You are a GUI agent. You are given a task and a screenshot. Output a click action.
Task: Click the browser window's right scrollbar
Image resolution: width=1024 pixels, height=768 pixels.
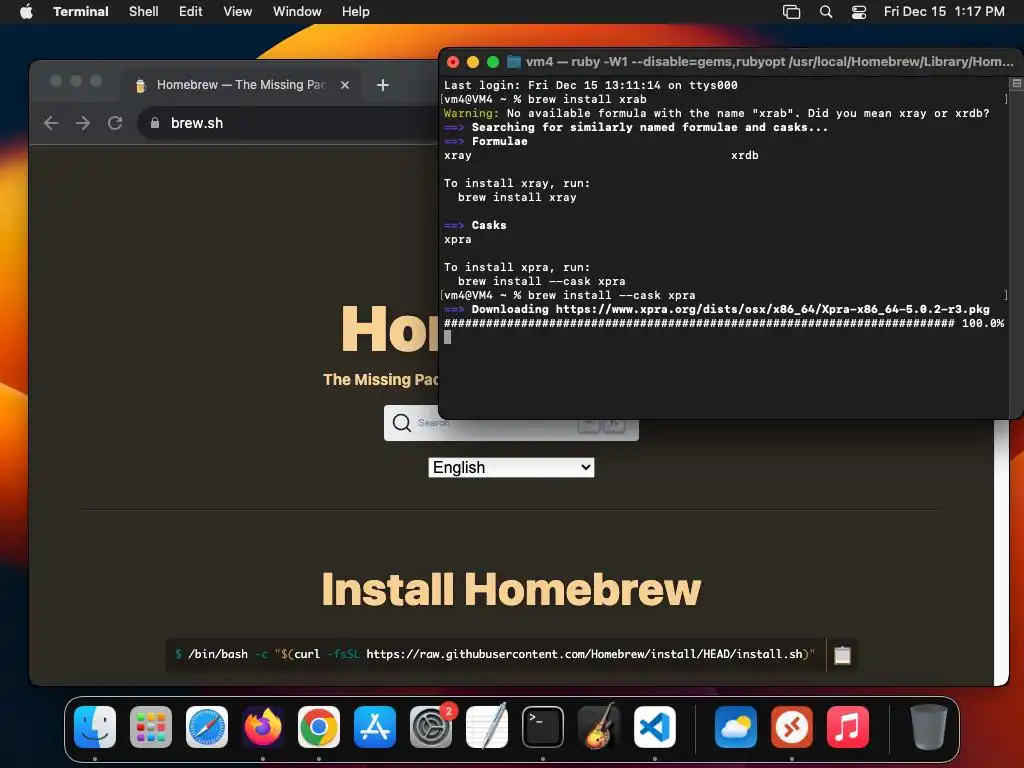pos(1000,552)
